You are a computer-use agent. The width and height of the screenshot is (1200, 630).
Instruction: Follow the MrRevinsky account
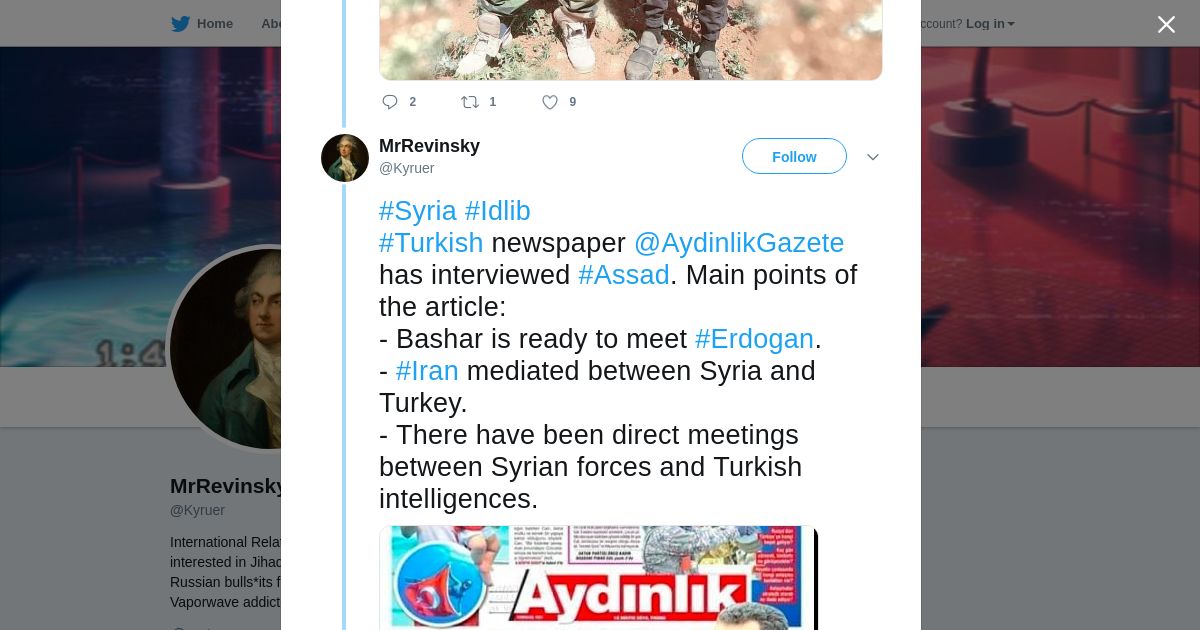(794, 156)
